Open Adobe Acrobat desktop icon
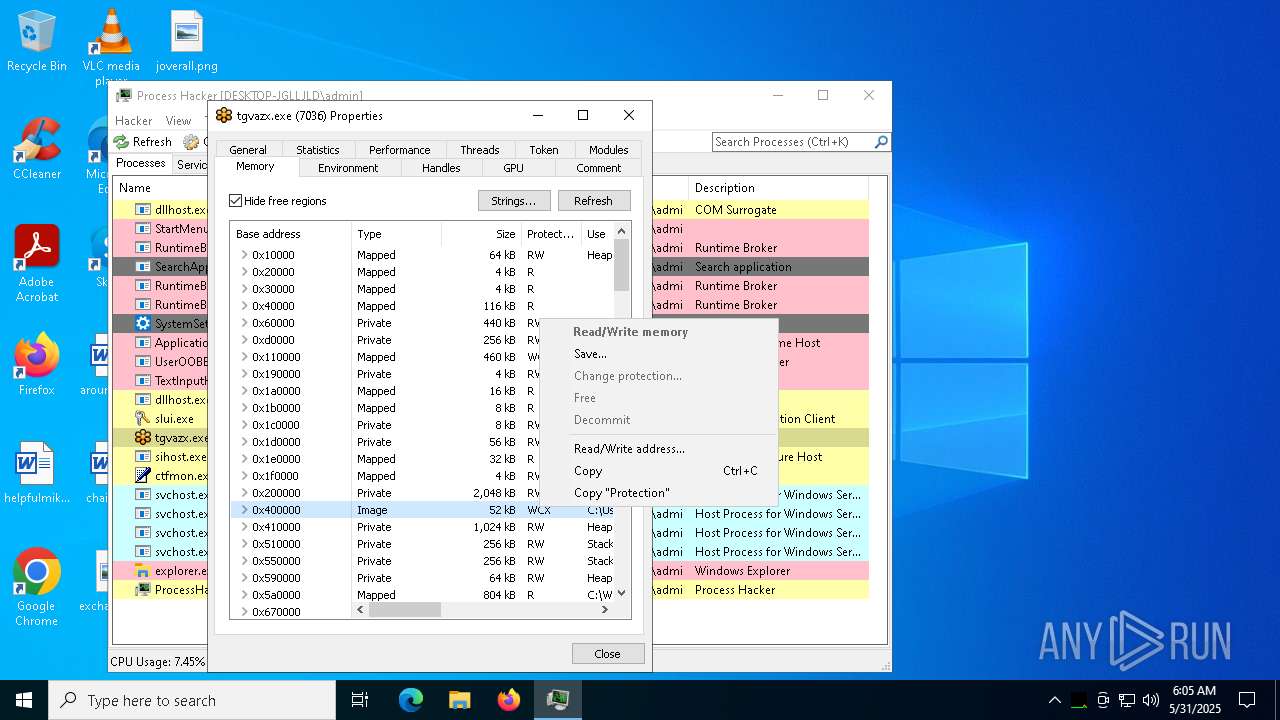1280x720 pixels. 36,264
